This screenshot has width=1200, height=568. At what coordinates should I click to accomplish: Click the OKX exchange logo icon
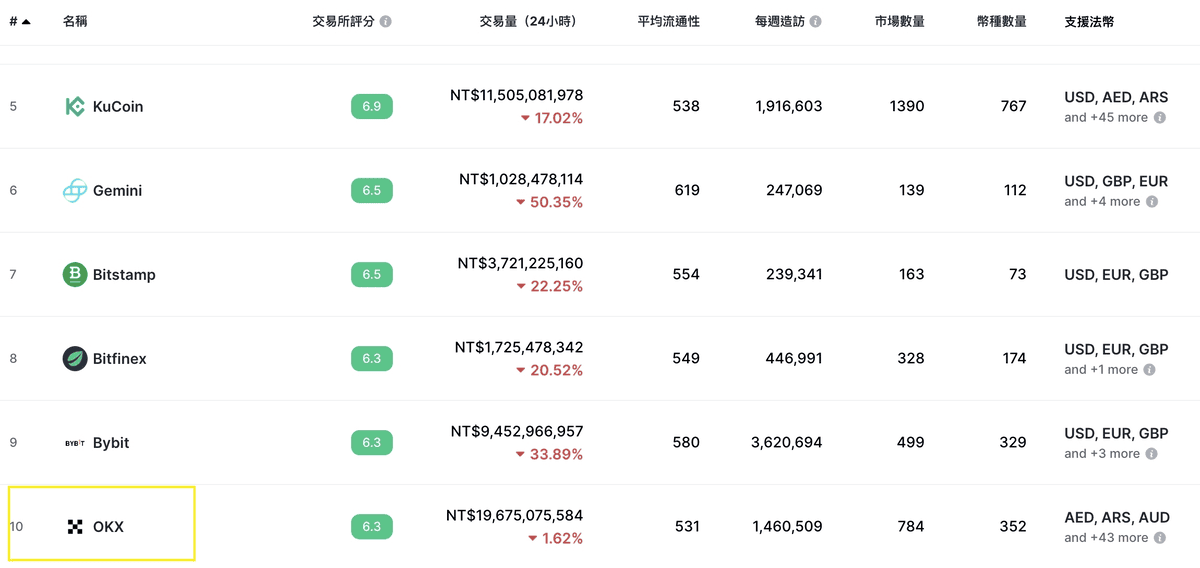click(75, 527)
